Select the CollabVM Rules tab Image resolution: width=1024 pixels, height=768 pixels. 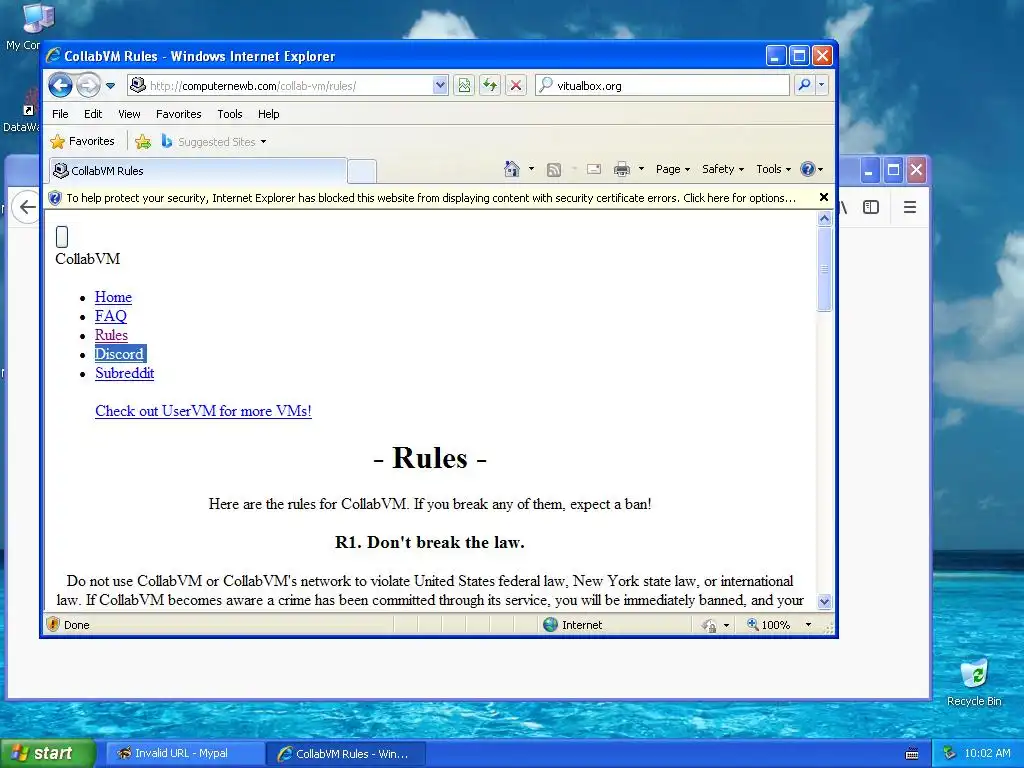198,170
